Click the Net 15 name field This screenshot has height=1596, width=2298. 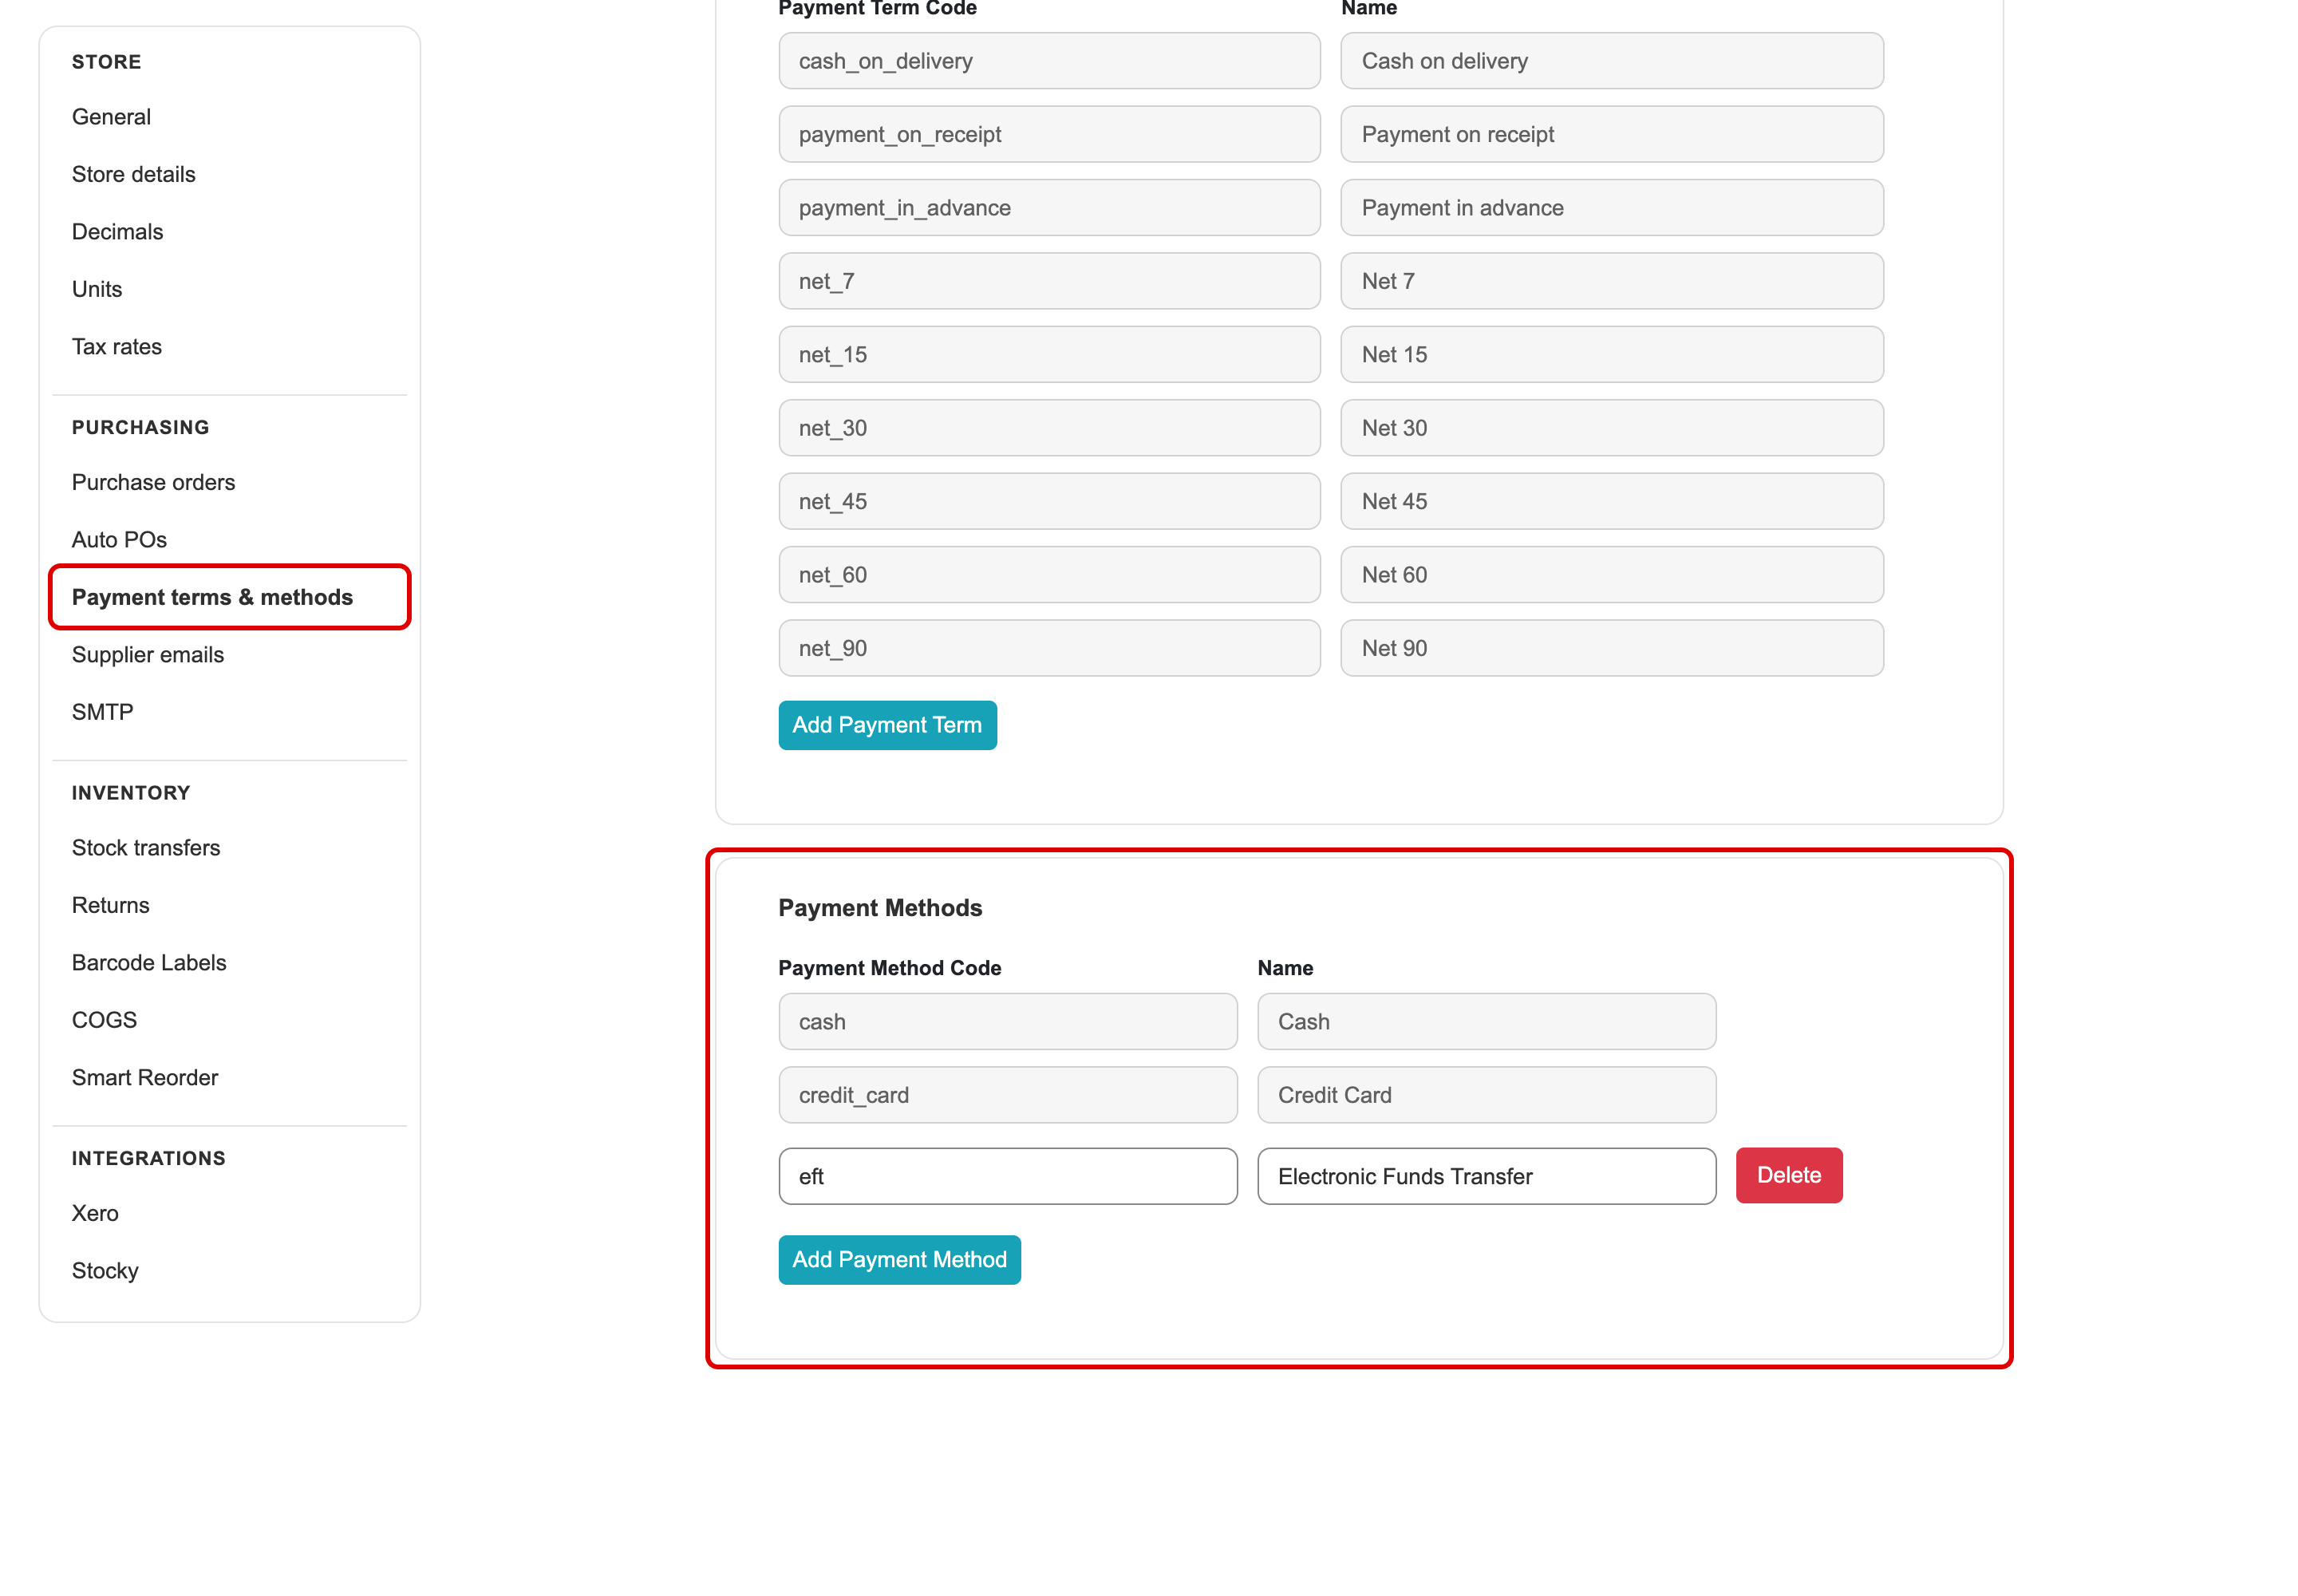click(x=1612, y=354)
